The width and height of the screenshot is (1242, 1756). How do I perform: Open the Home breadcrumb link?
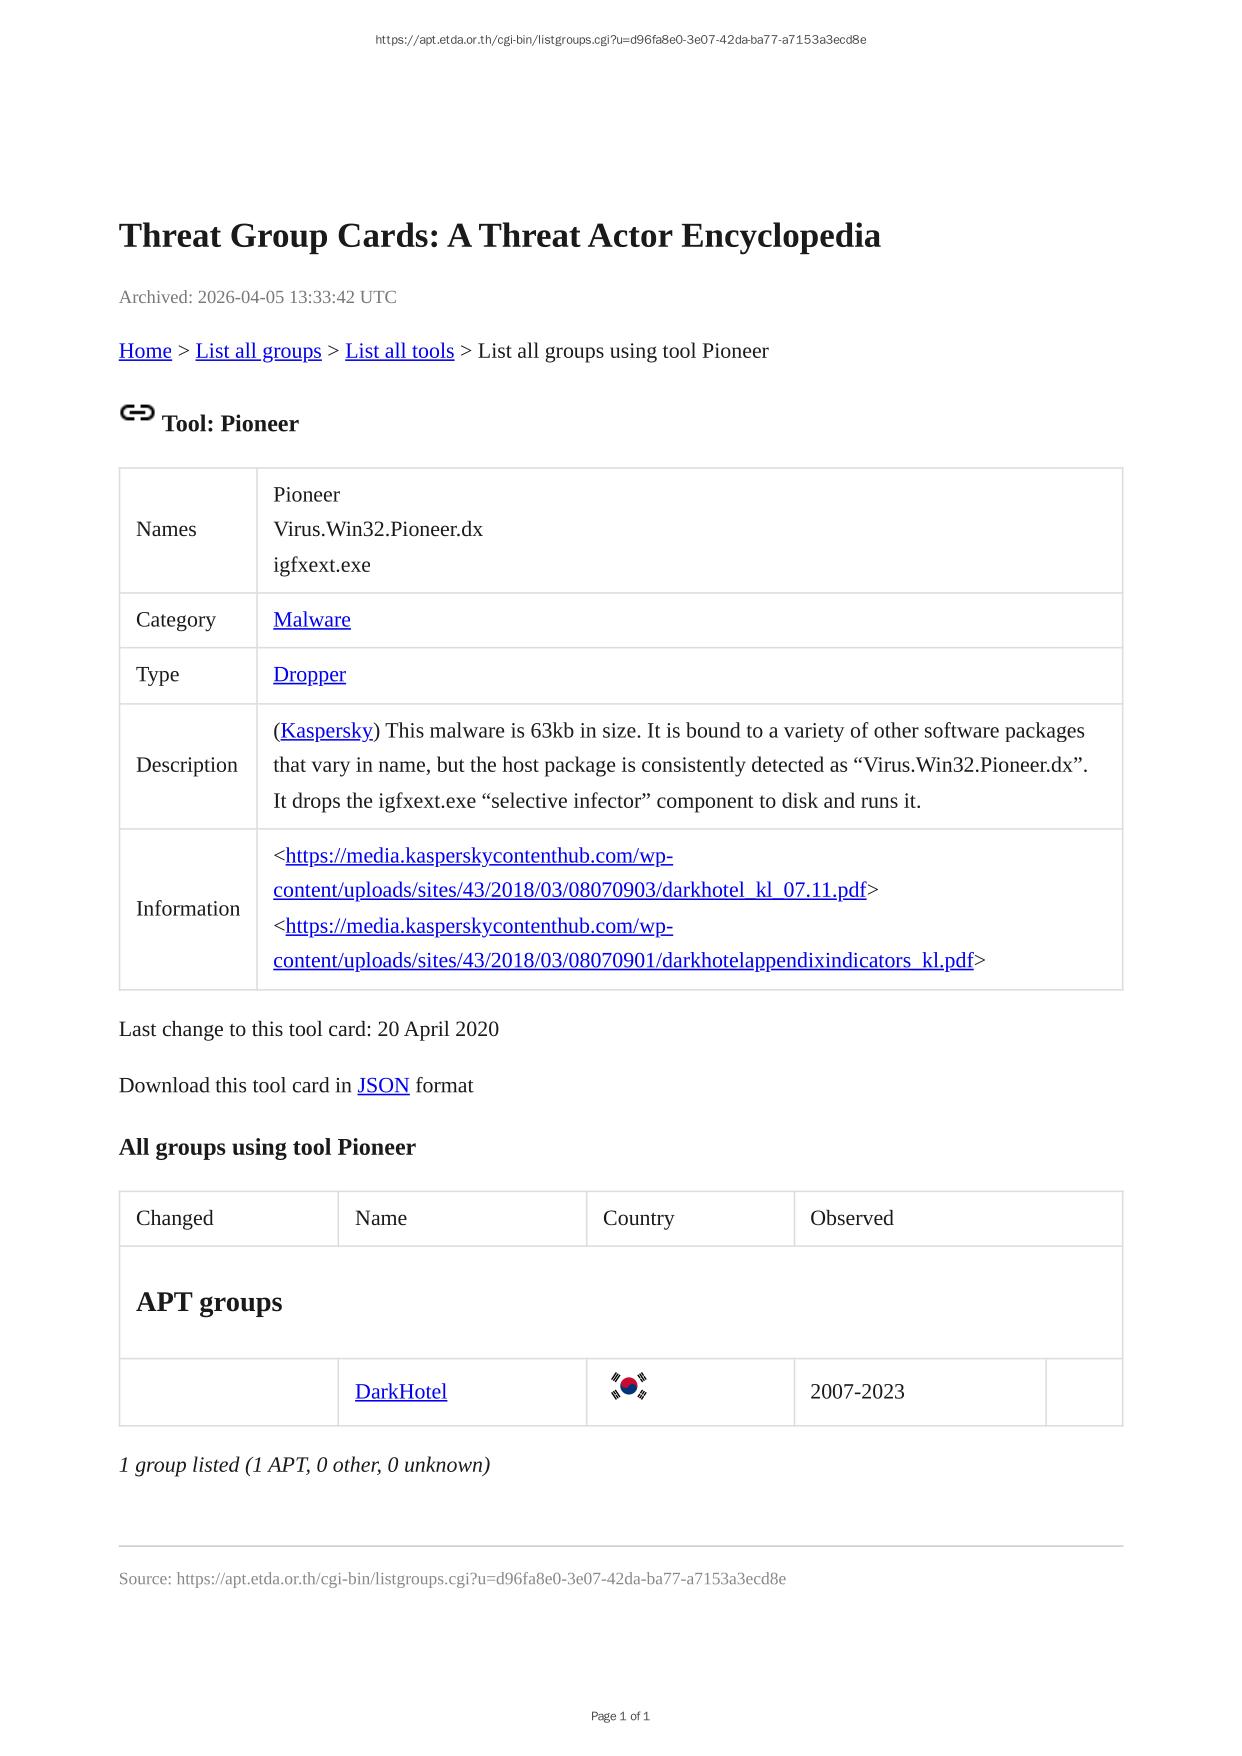click(x=145, y=351)
